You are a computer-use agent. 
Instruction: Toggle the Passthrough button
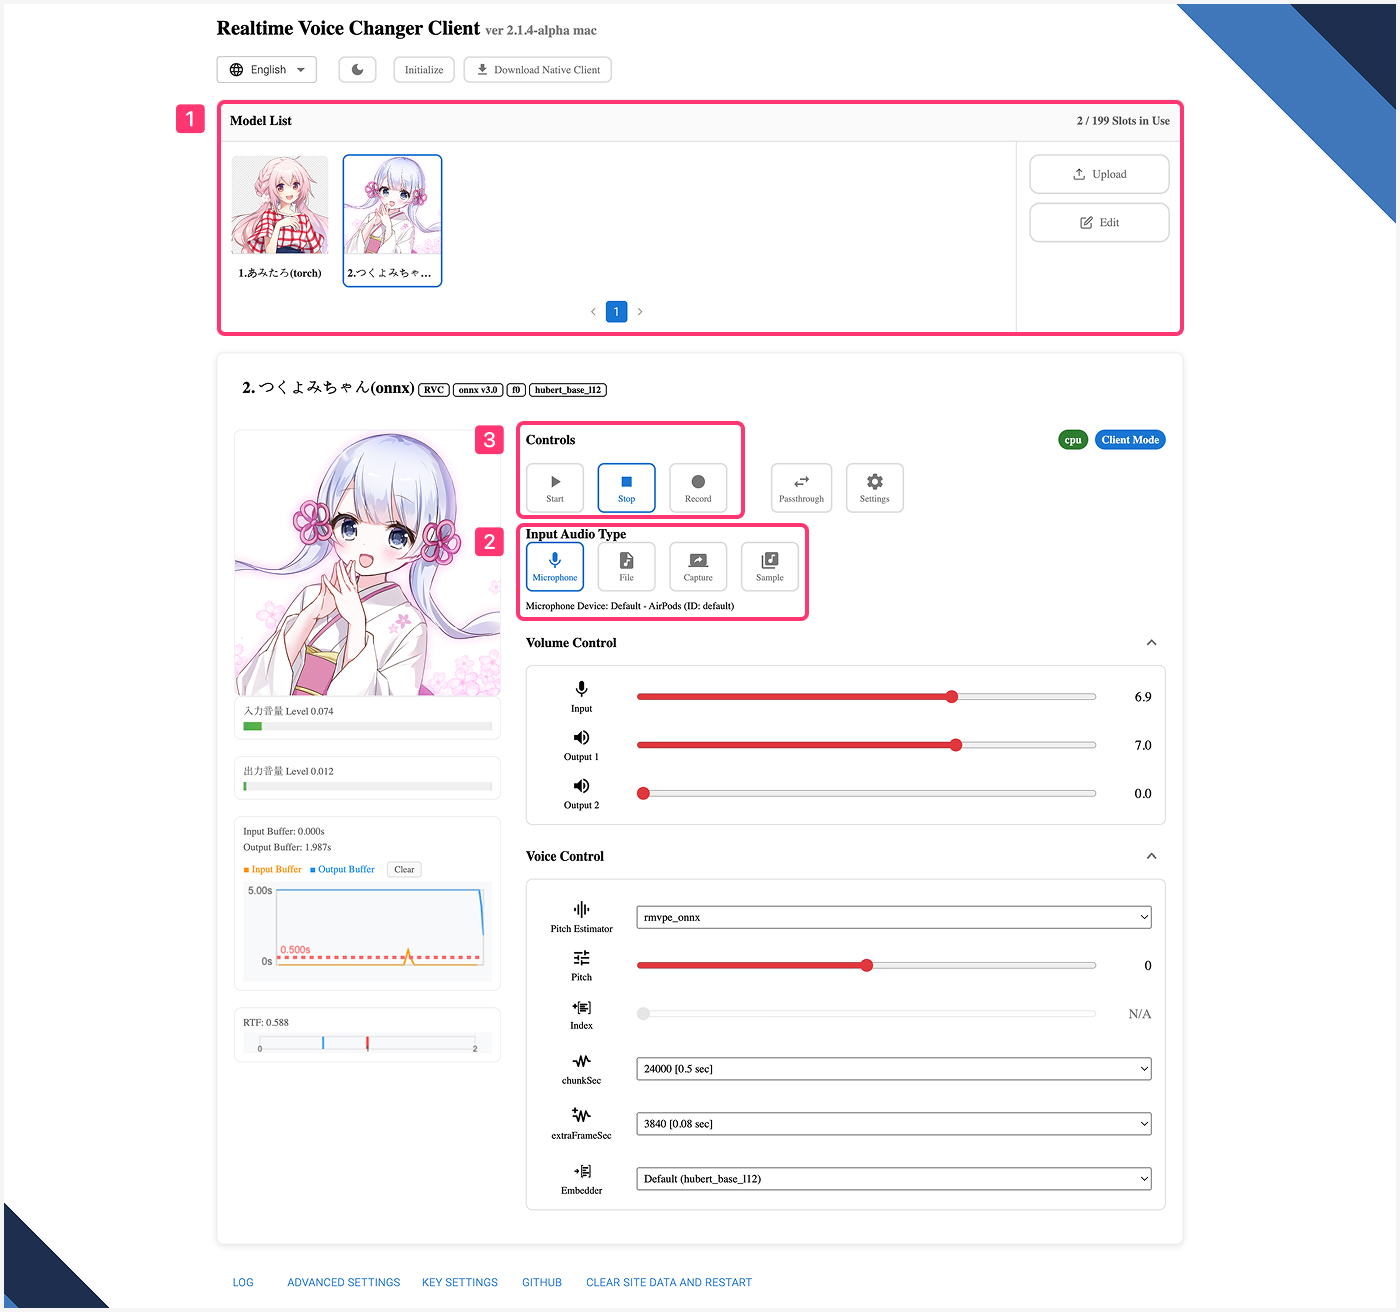tap(801, 487)
